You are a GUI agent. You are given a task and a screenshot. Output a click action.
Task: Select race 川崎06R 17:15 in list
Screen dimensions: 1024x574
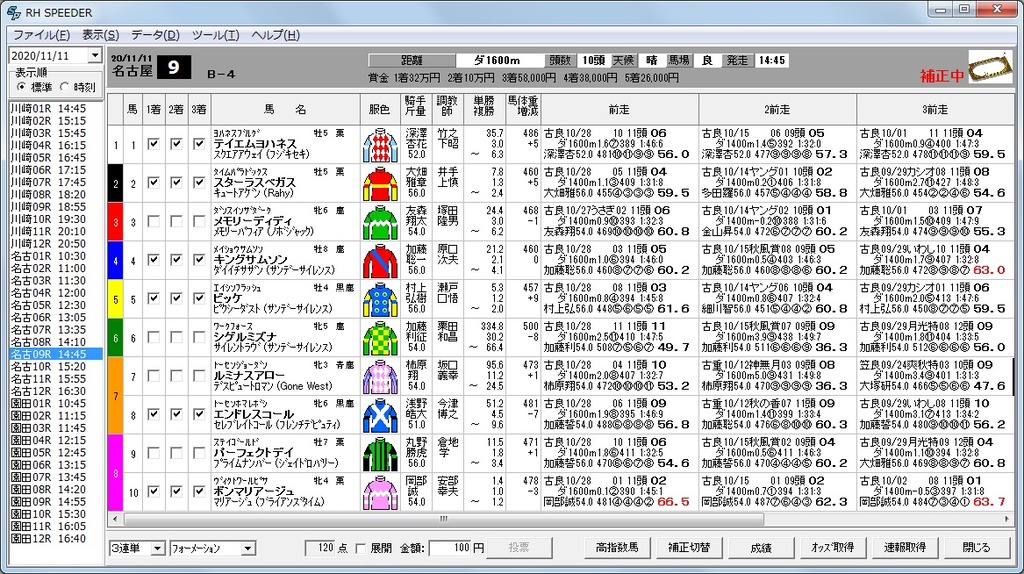coord(56,170)
